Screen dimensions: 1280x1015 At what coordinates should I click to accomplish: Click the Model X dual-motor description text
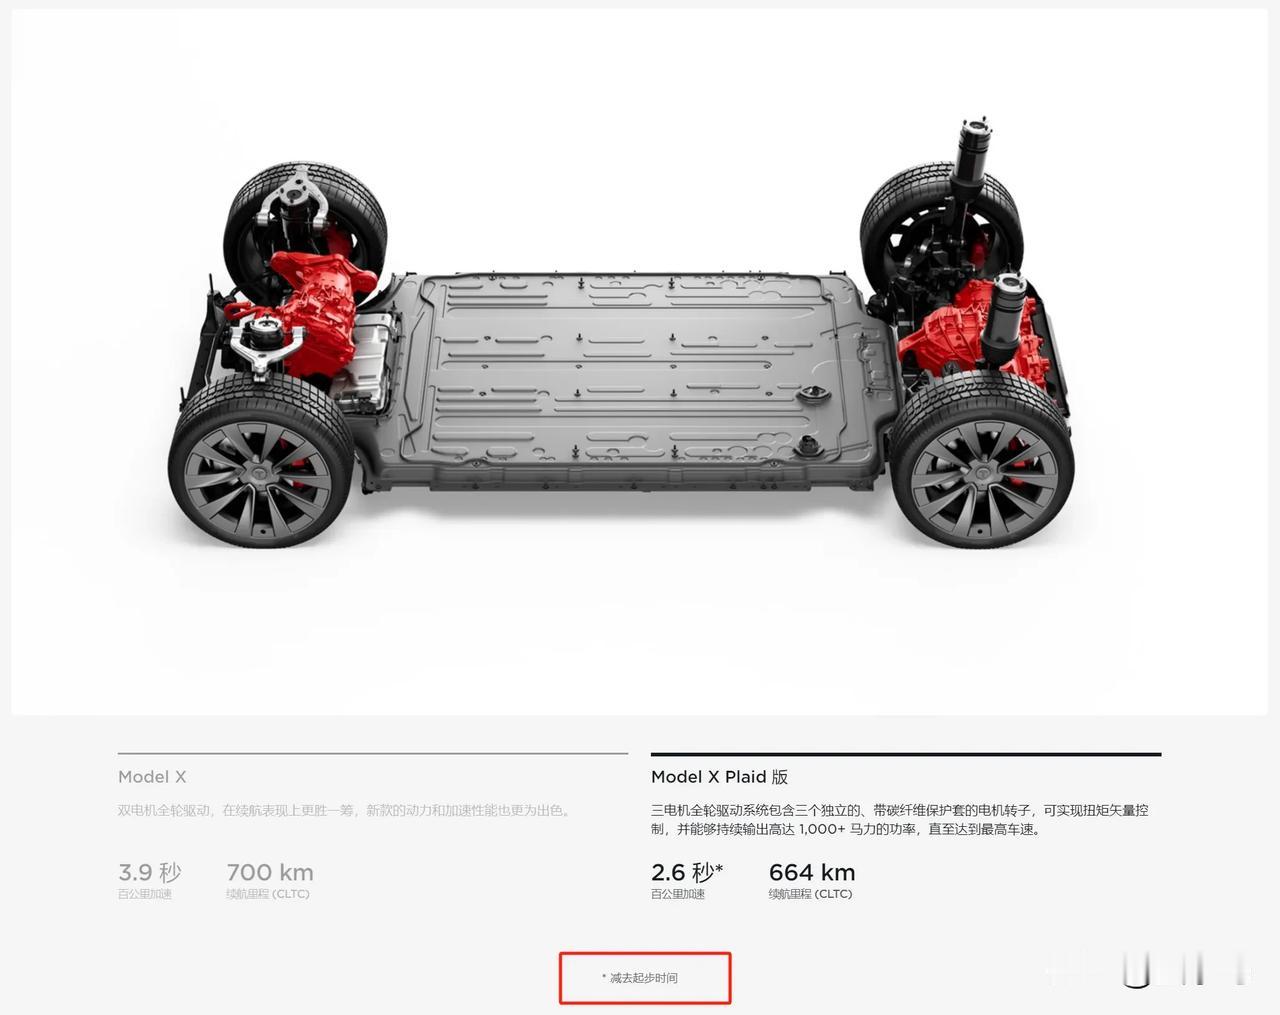(347, 810)
